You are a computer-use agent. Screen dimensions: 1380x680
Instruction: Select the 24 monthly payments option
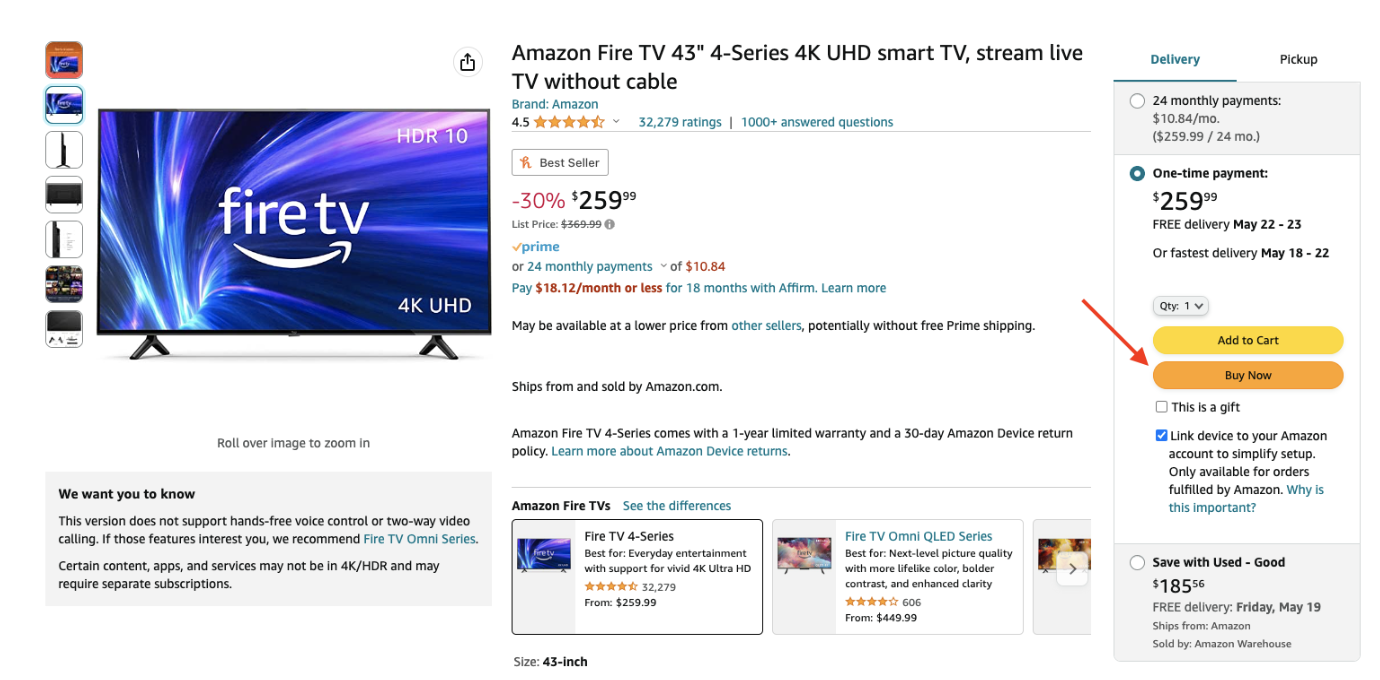(x=1137, y=101)
